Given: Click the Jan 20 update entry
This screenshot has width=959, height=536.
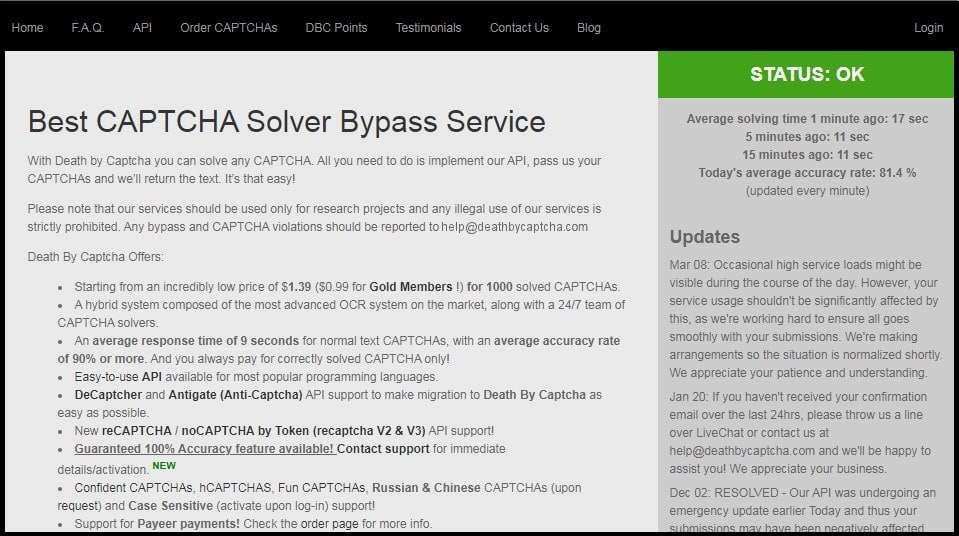Looking at the screenshot, I should (800, 433).
